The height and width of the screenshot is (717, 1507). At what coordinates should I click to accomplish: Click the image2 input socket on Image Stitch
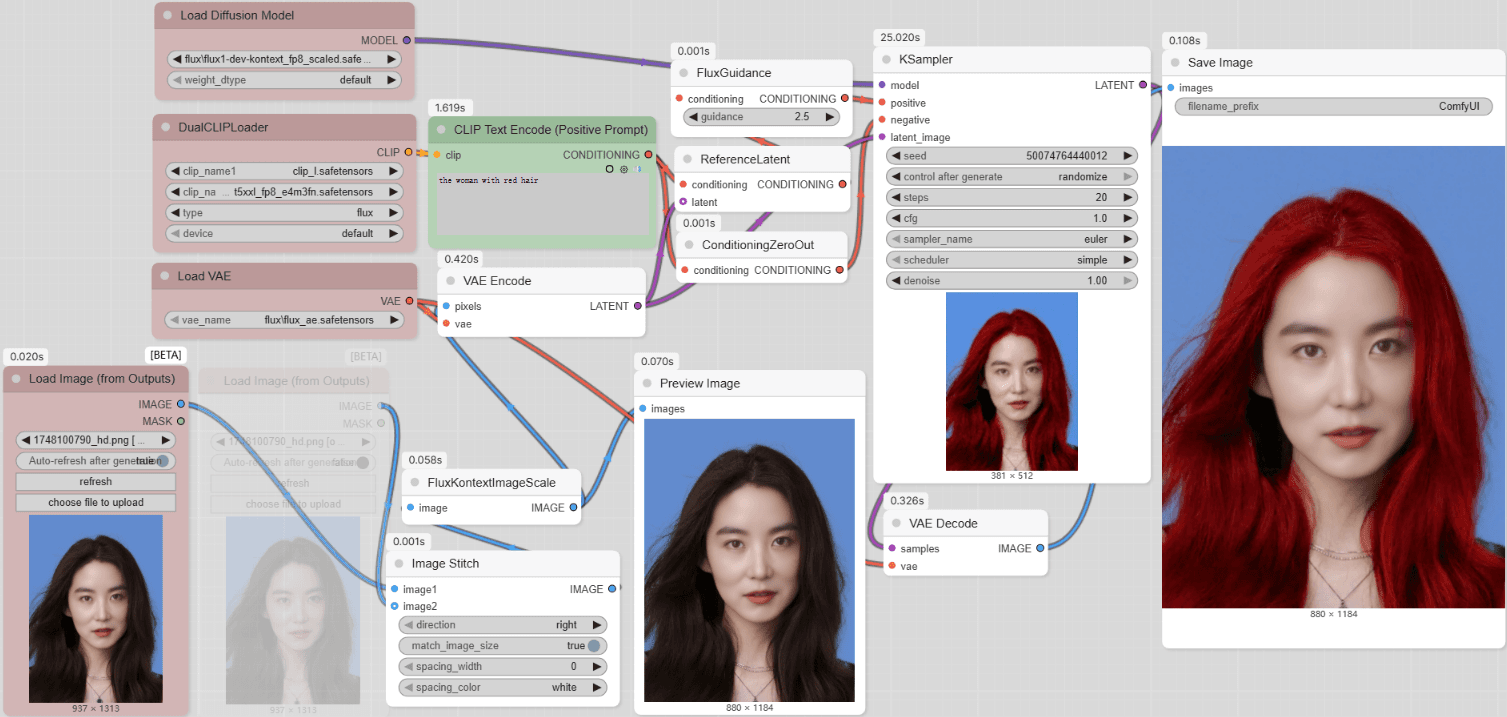tap(394, 606)
